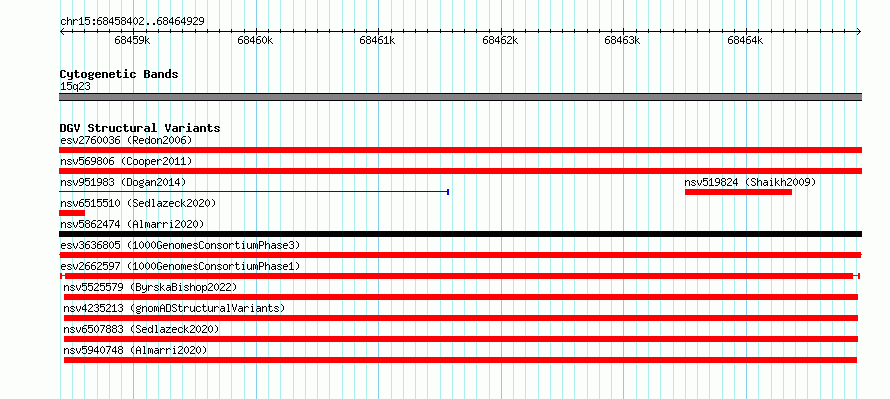Image resolution: width=890 pixels, height=399 pixels.
Task: Select the red bar under nsv6507883
Action: pyautogui.click(x=461, y=339)
